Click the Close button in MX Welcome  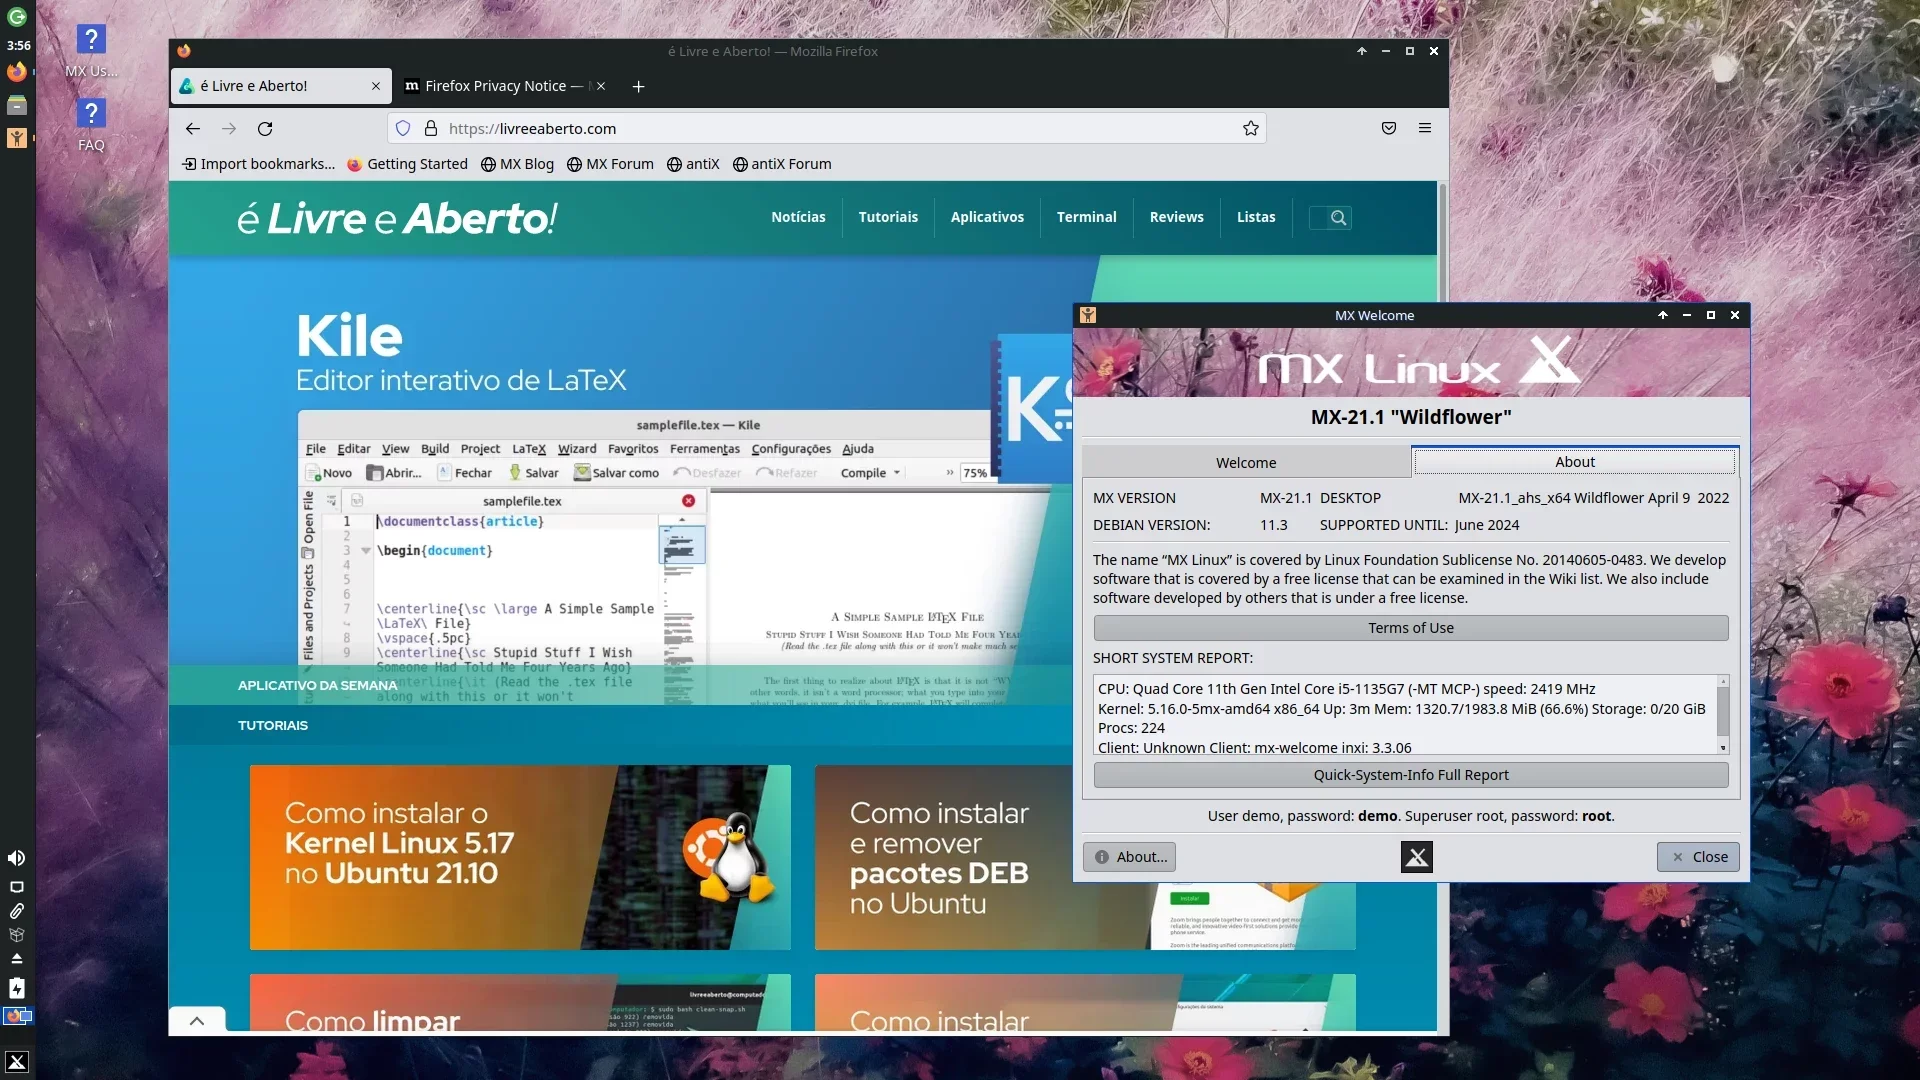click(x=1698, y=857)
